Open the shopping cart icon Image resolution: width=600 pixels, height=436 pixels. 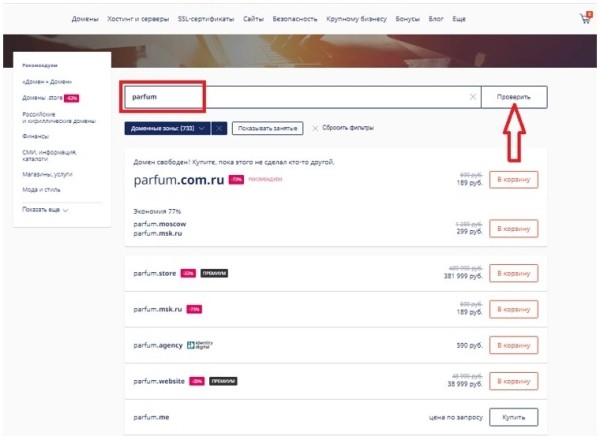point(584,18)
